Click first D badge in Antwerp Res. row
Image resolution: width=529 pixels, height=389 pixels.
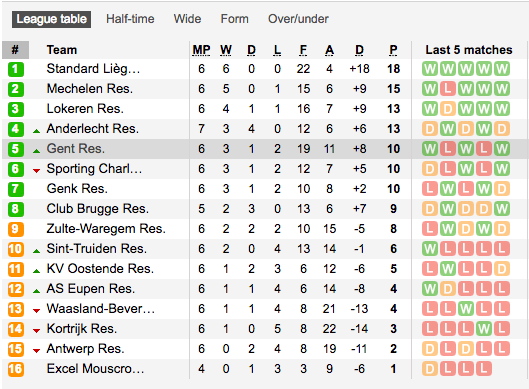point(430,349)
